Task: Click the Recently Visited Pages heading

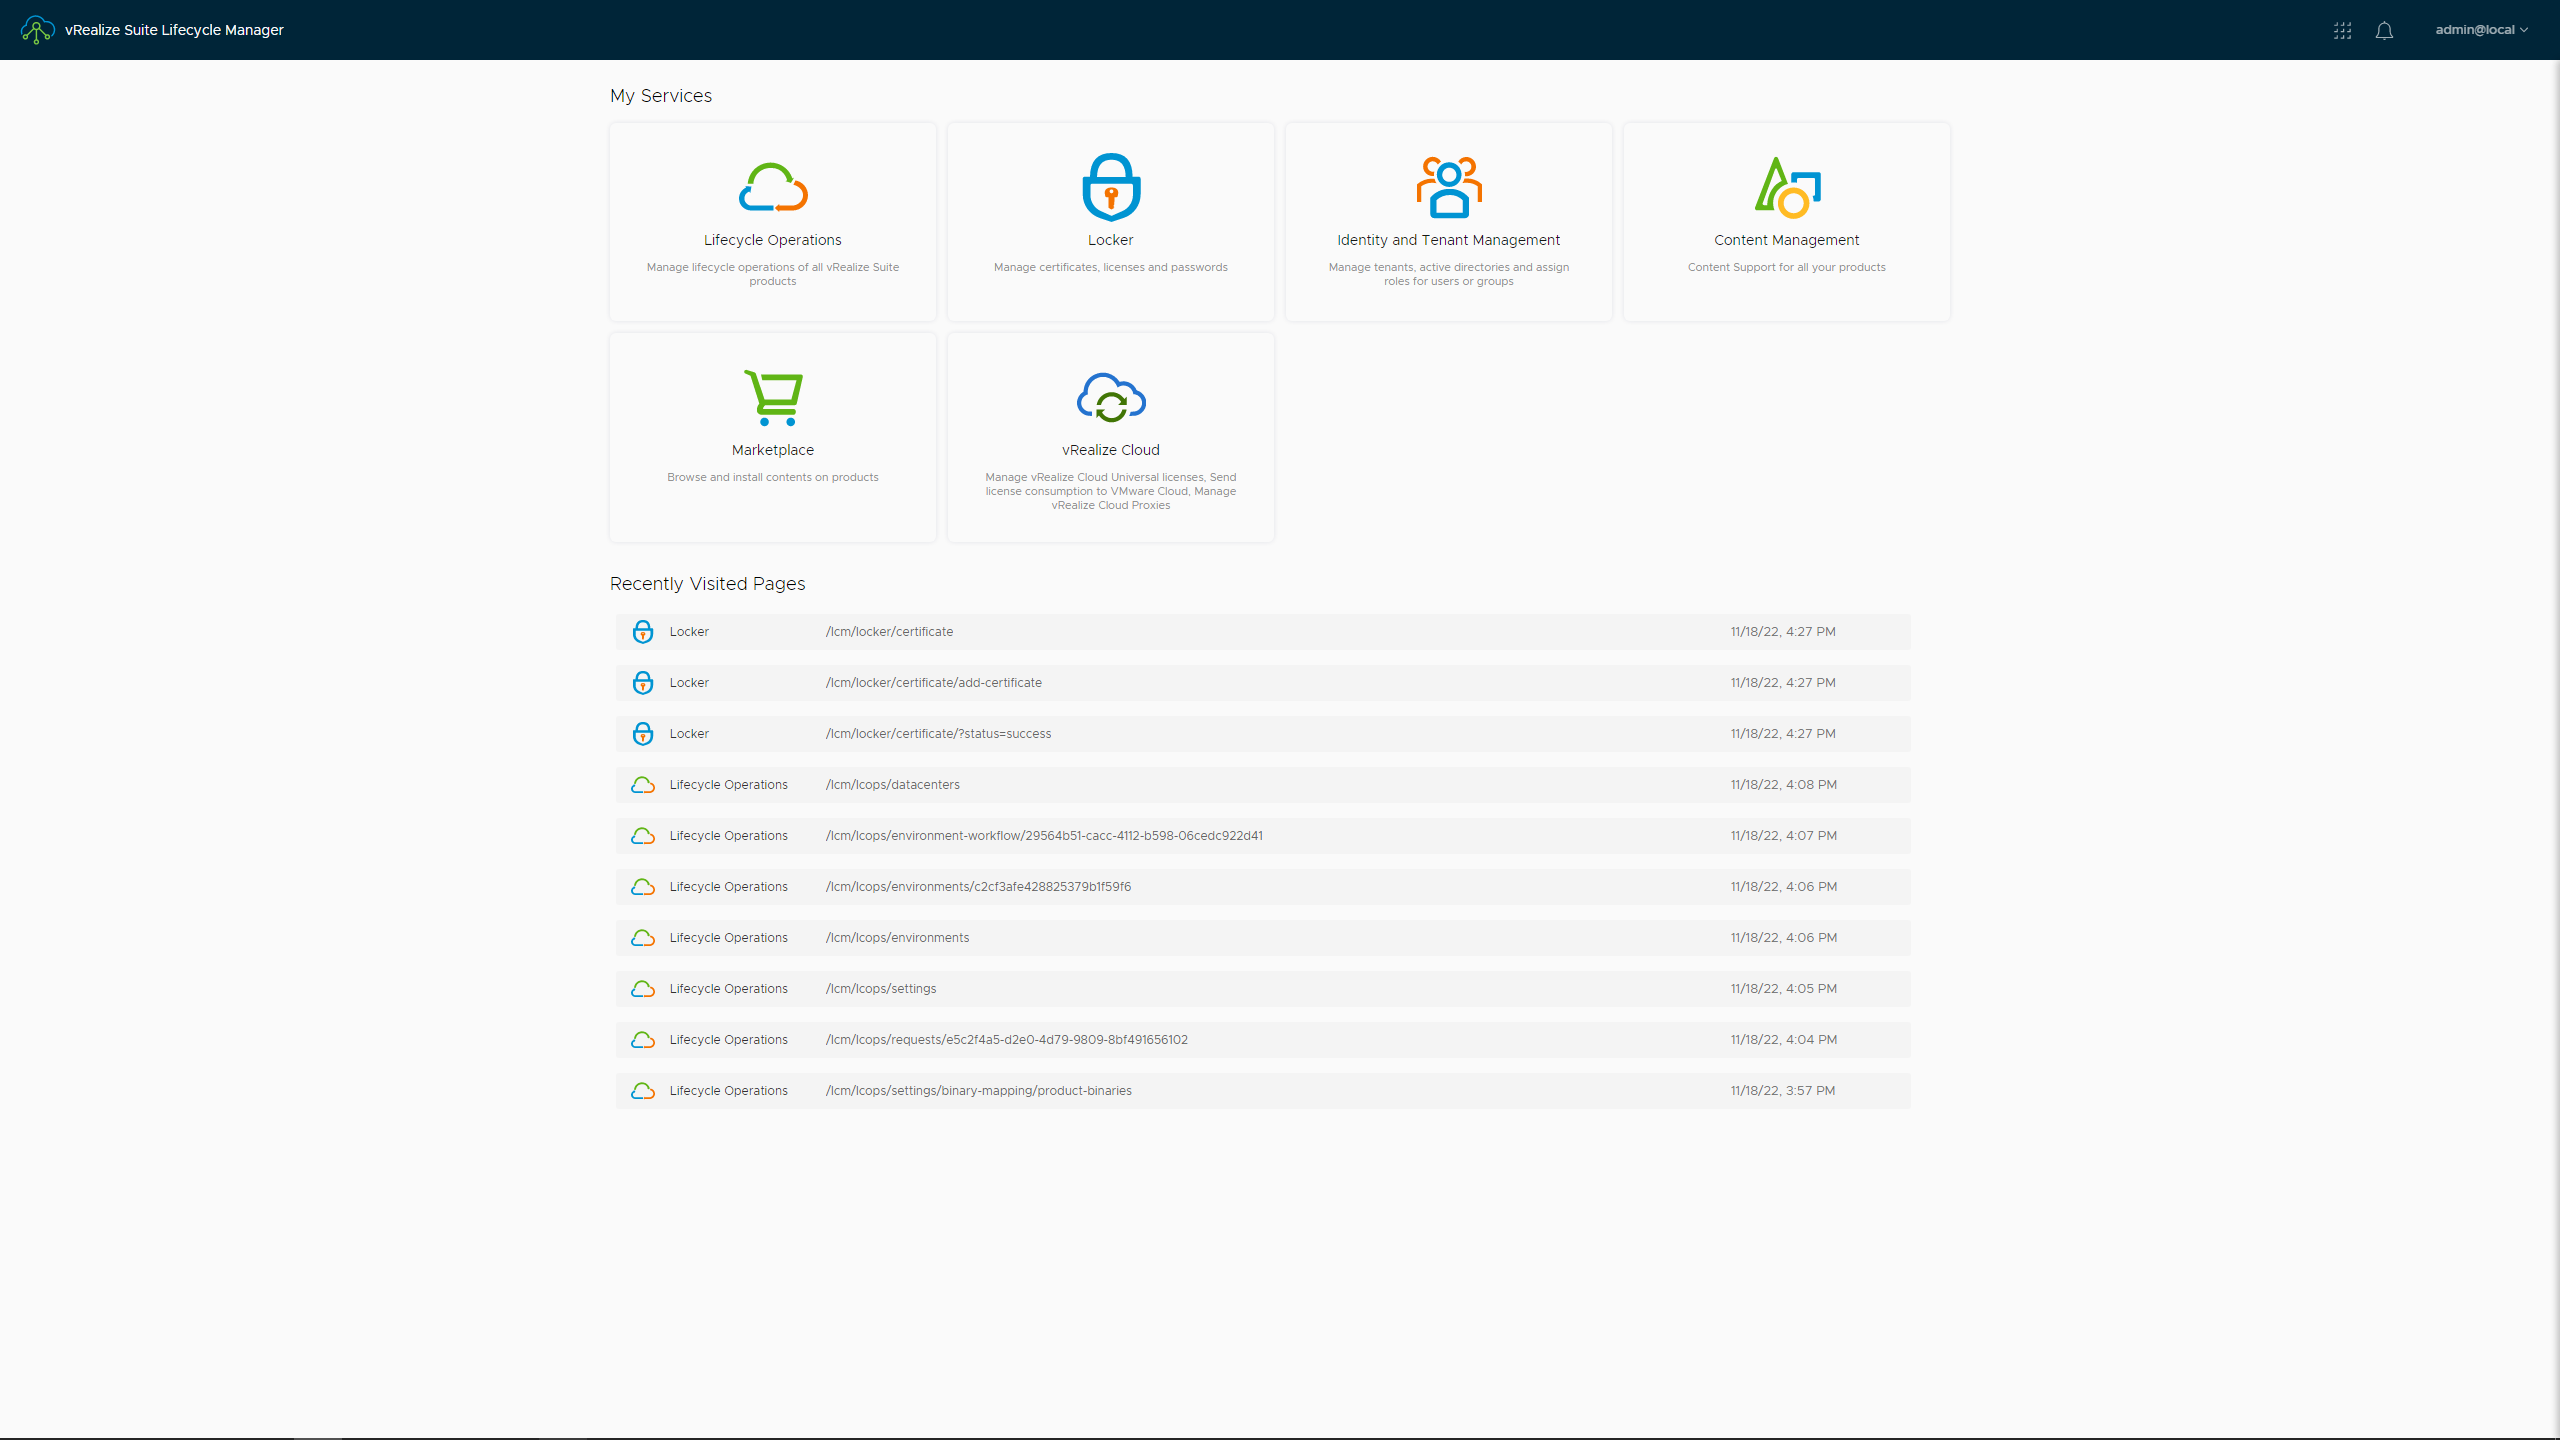Action: [x=707, y=584]
